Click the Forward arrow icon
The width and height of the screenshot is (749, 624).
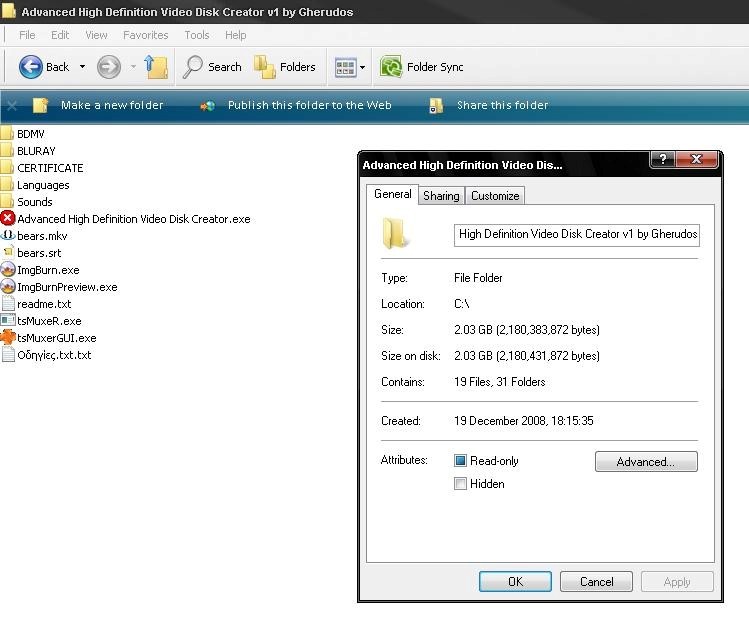tap(108, 66)
